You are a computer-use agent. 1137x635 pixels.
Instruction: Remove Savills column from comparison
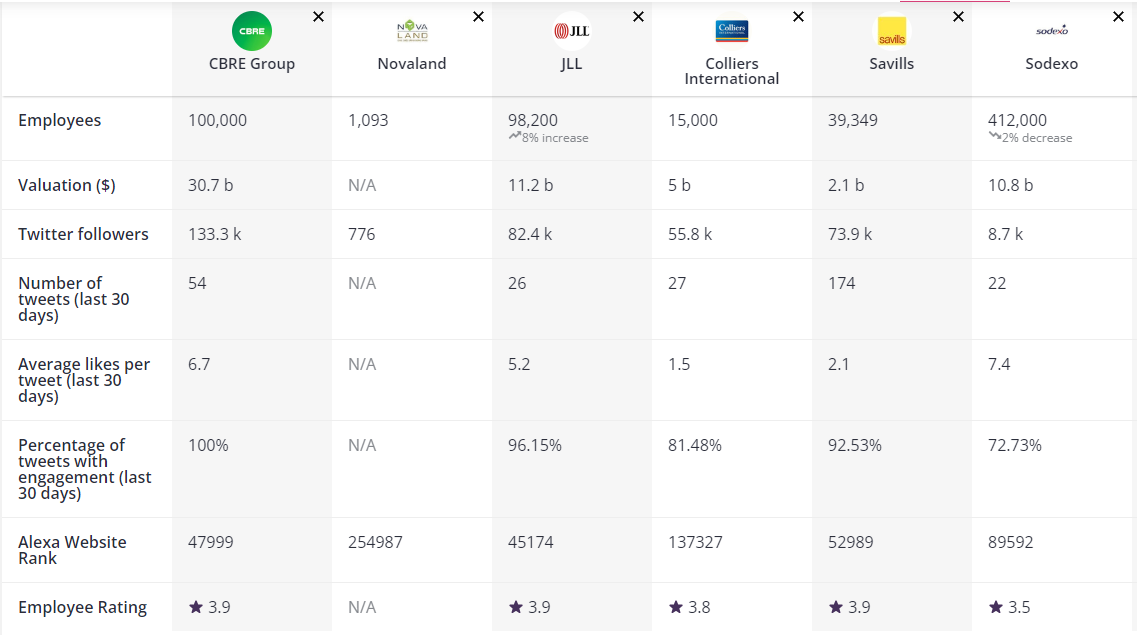958,17
